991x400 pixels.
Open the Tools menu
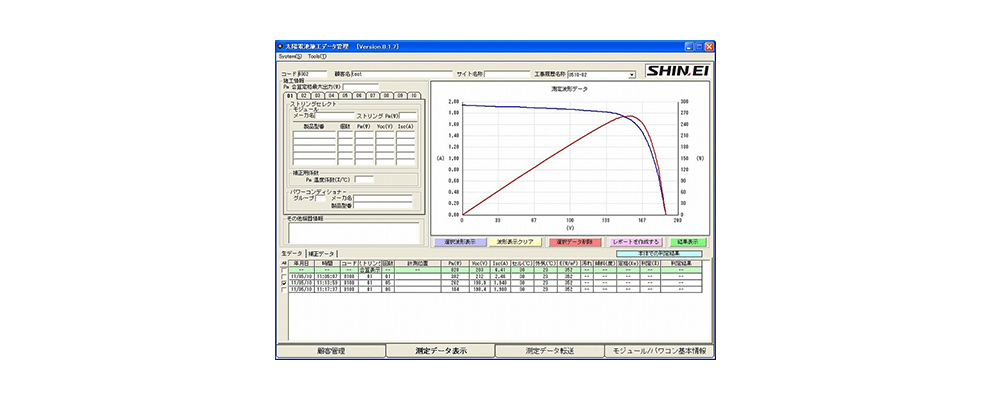click(x=318, y=56)
